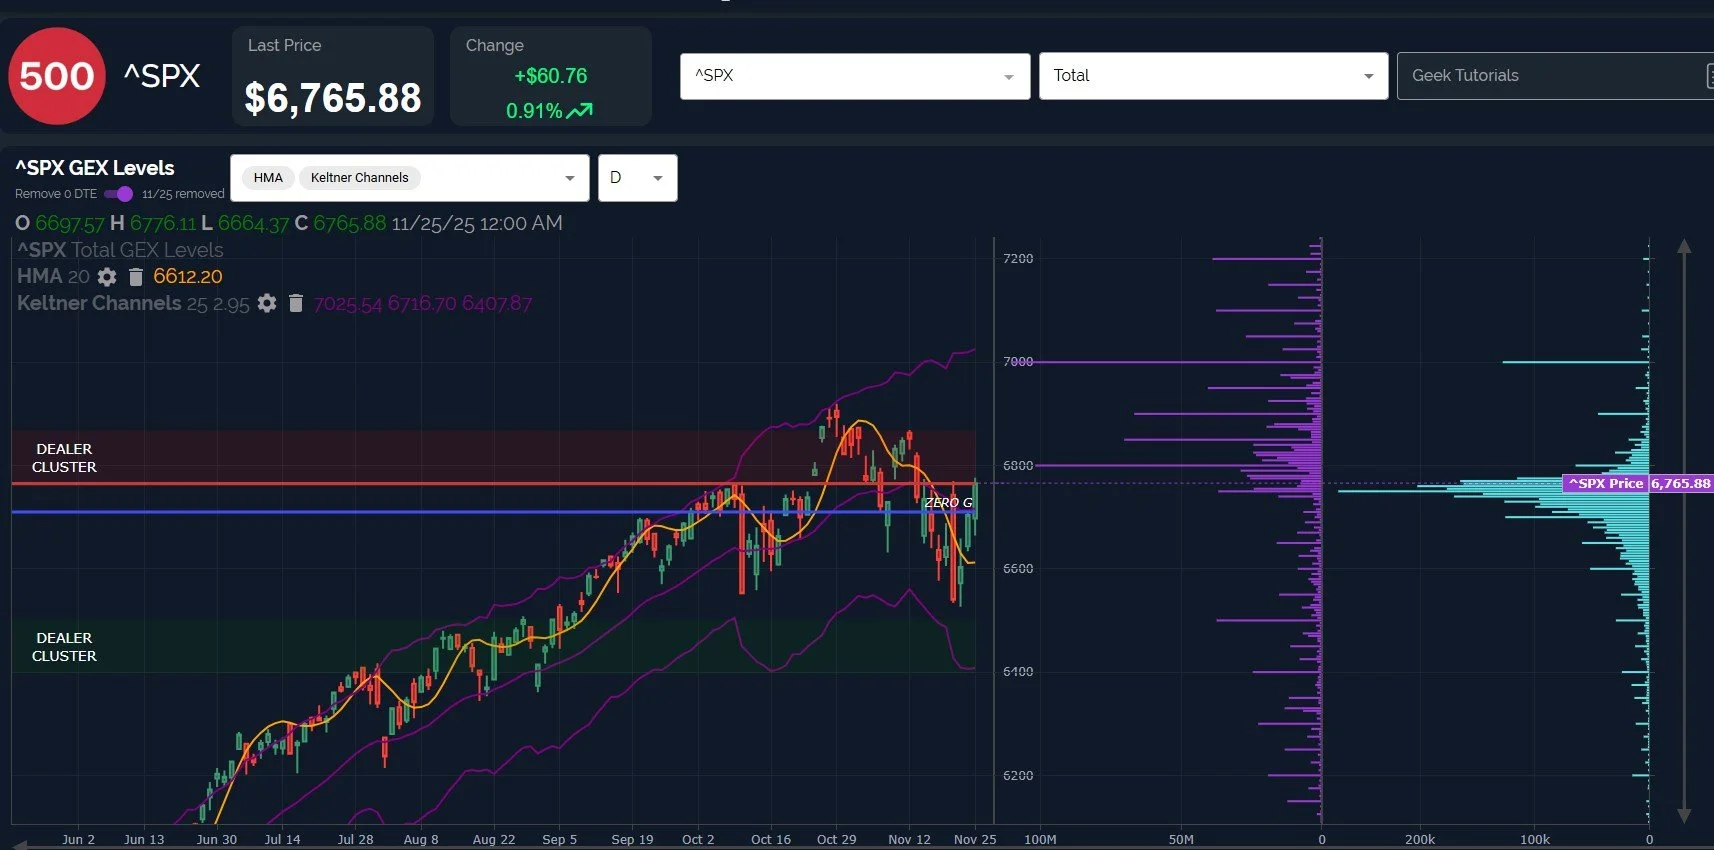Click the green trending-up arrow icon
This screenshot has width=1714, height=850.
point(580,111)
